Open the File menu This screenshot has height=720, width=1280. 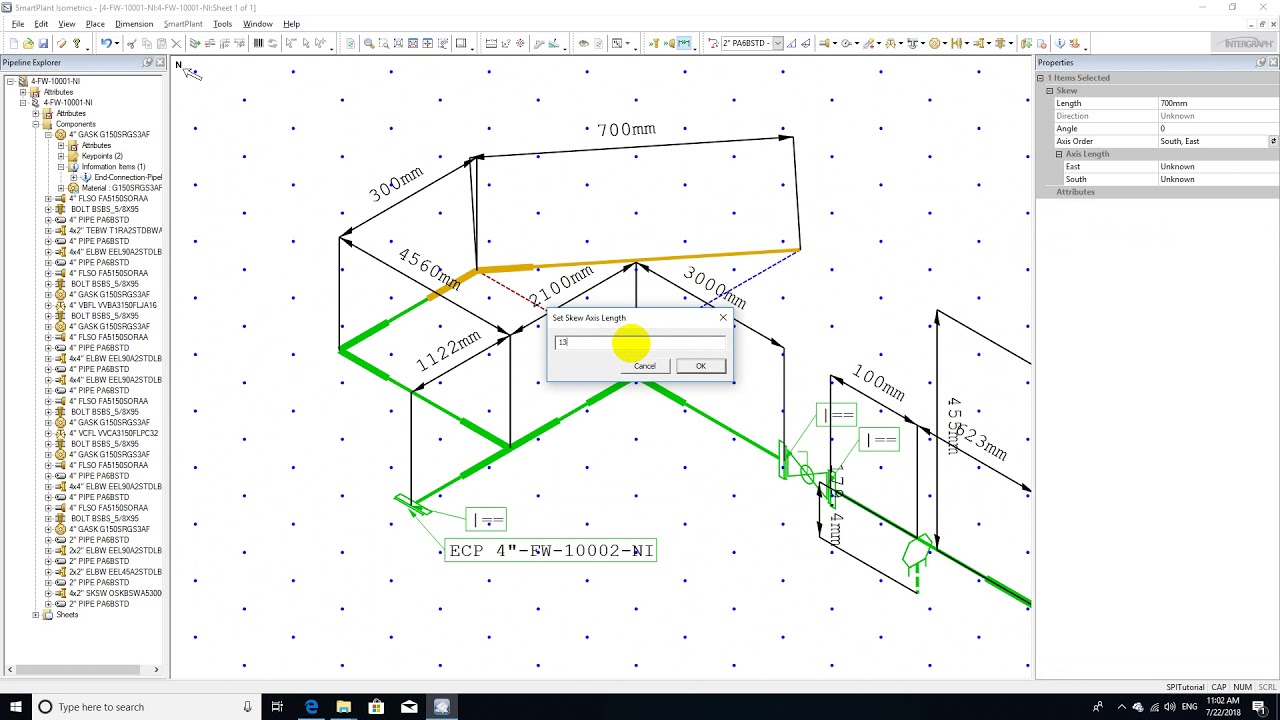coord(17,24)
